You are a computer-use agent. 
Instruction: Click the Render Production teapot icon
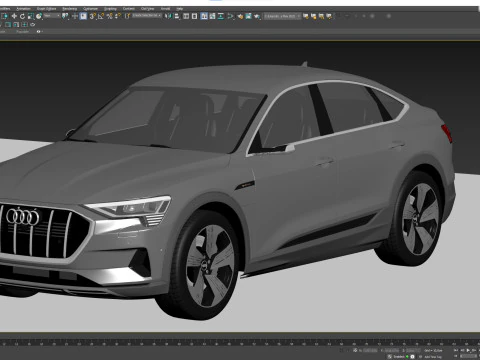(257, 16)
